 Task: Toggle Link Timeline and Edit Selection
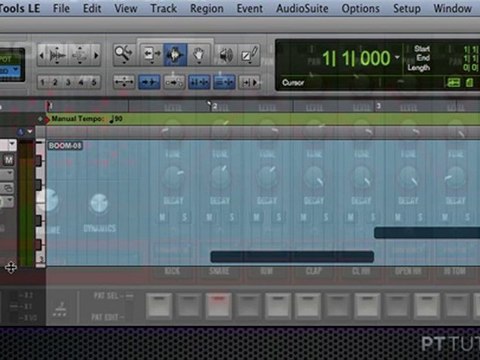199,82
